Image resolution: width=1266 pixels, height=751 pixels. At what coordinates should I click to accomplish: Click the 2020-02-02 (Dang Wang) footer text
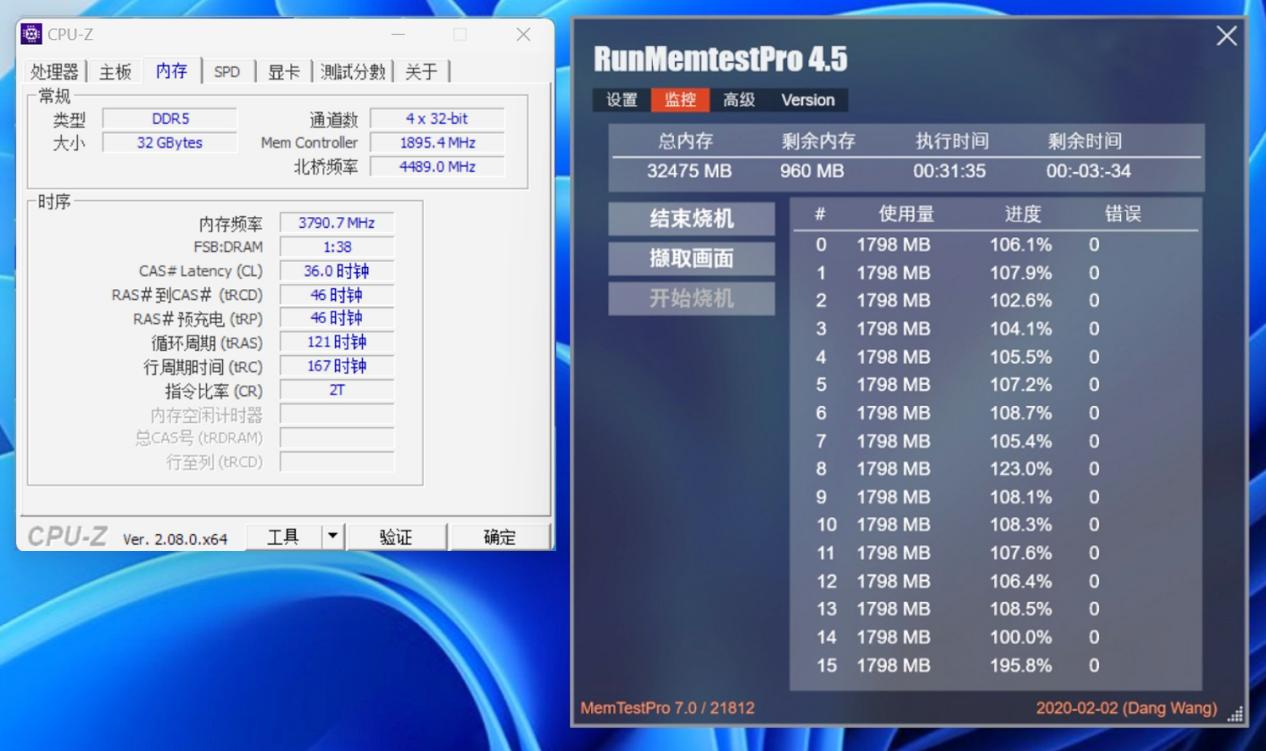pyautogui.click(x=1126, y=708)
